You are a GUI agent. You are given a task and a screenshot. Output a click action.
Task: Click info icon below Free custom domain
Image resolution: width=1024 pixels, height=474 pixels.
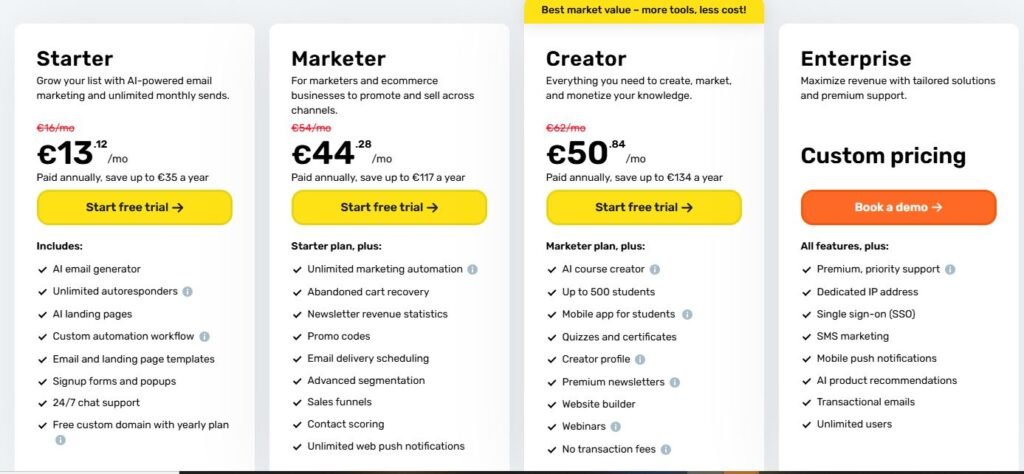click(x=60, y=440)
